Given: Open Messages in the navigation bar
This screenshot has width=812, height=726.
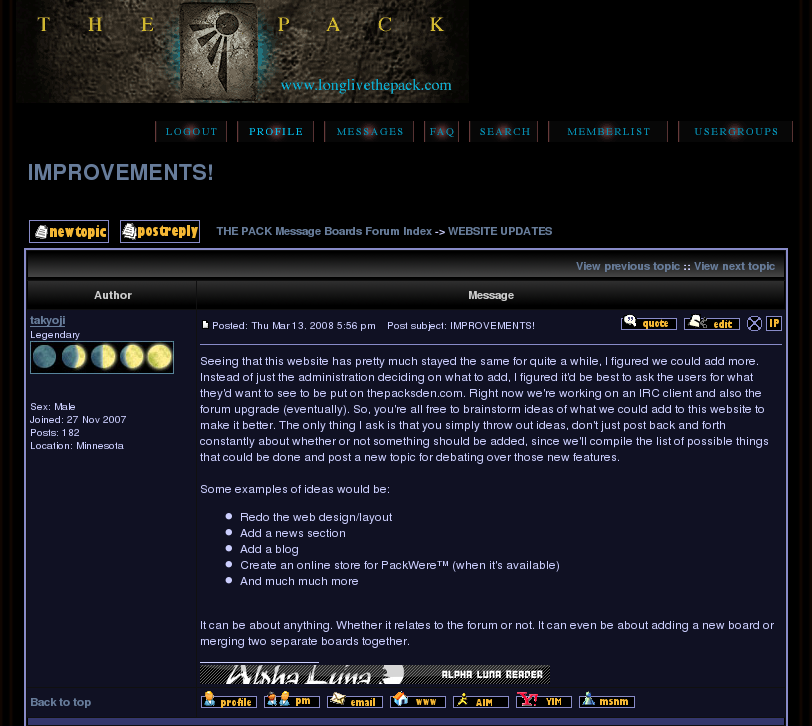Looking at the screenshot, I should click(x=370, y=132).
